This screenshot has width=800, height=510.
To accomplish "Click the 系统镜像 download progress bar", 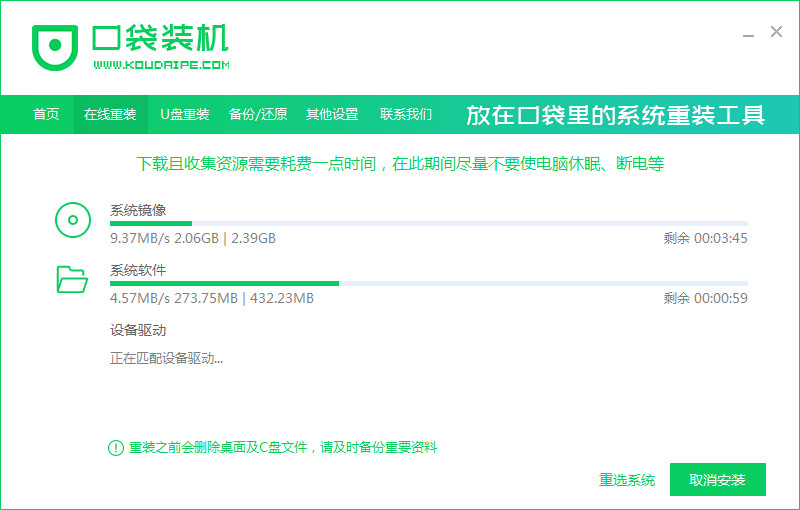I will pos(428,223).
